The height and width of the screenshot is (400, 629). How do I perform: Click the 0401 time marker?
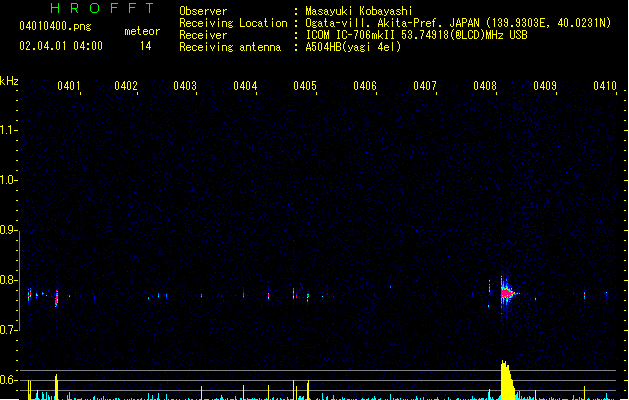pos(69,86)
